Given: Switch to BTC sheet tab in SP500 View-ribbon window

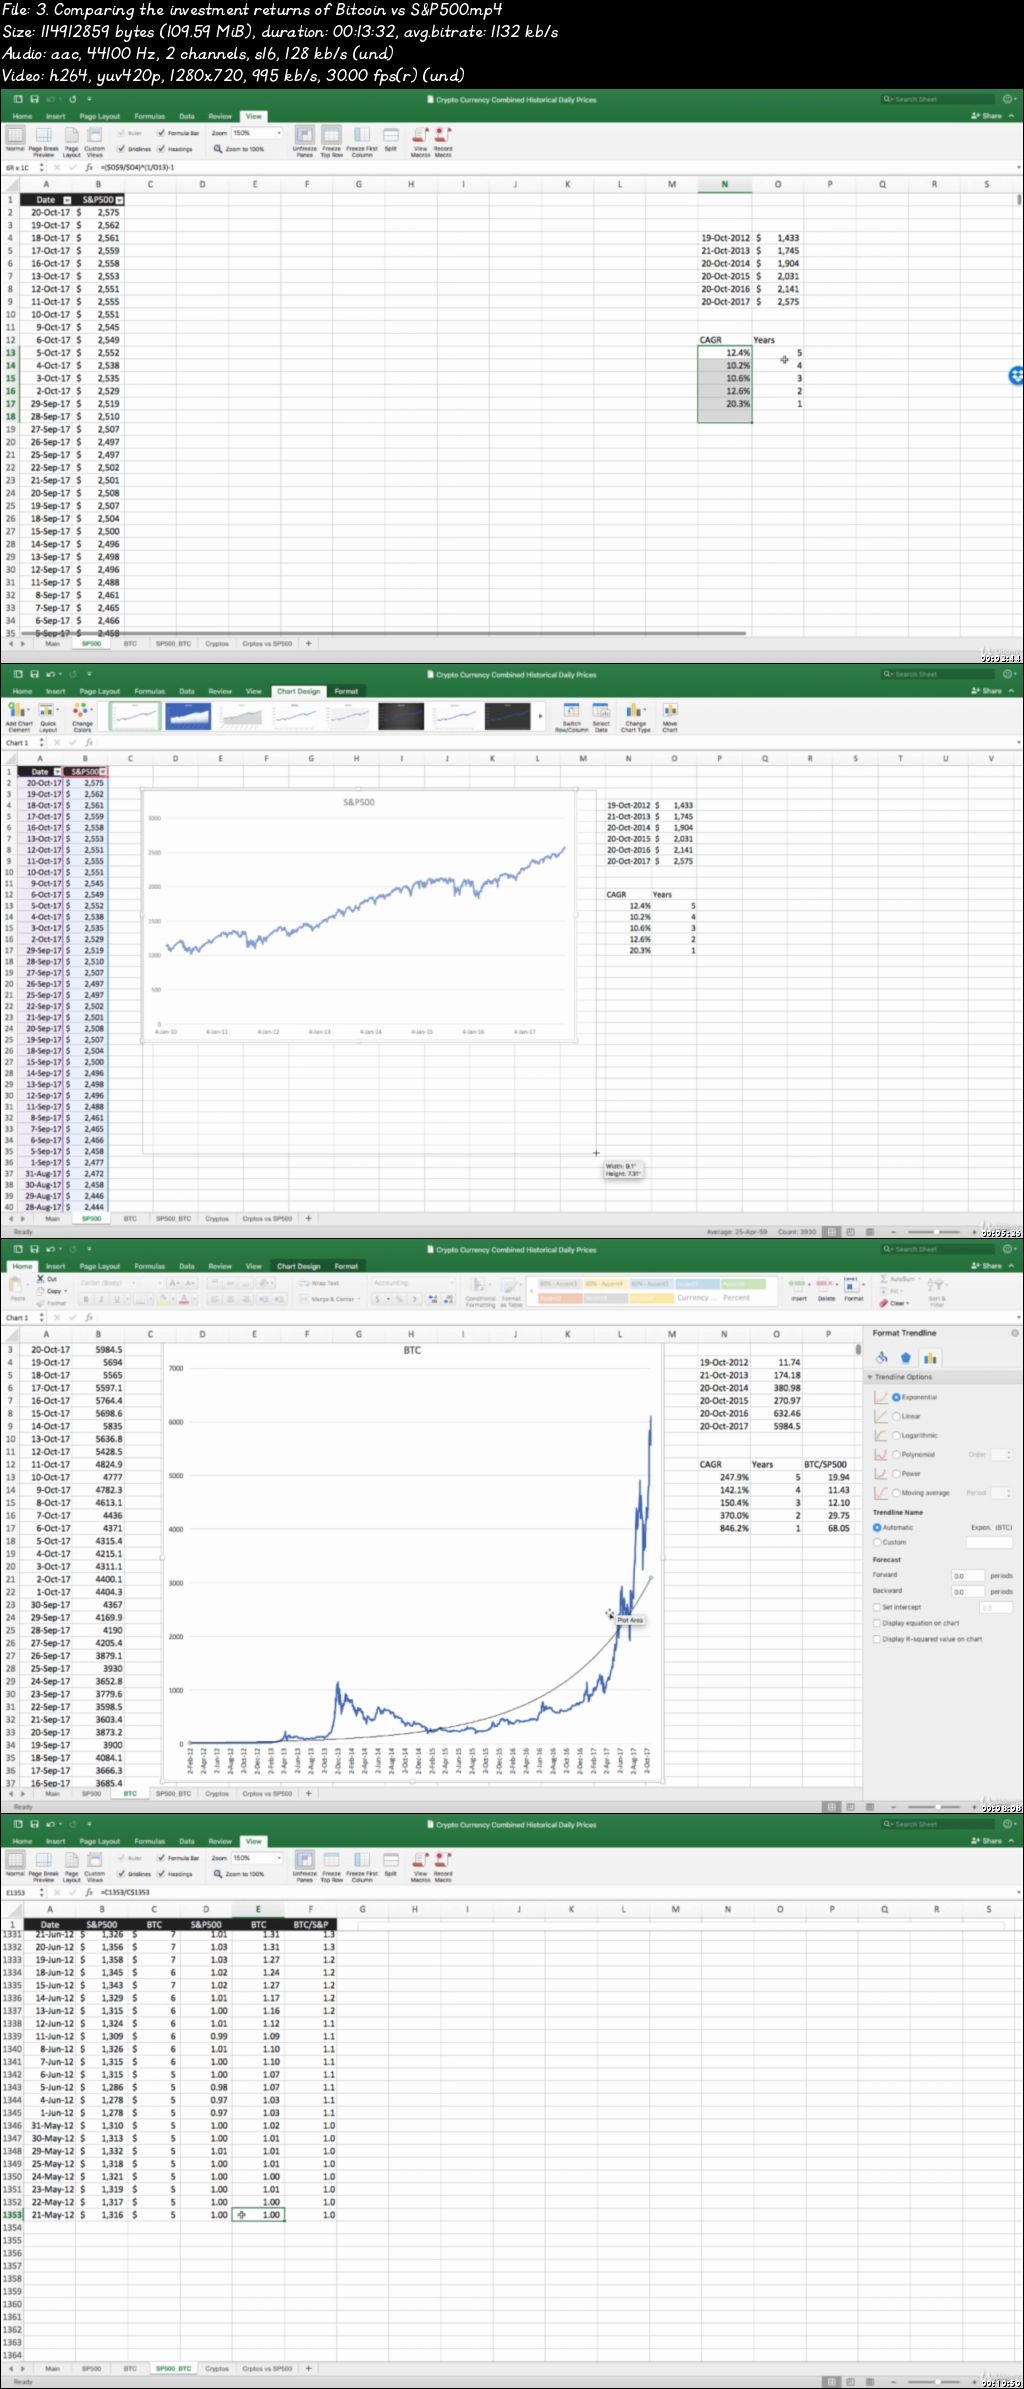Looking at the screenshot, I should pos(130,644).
